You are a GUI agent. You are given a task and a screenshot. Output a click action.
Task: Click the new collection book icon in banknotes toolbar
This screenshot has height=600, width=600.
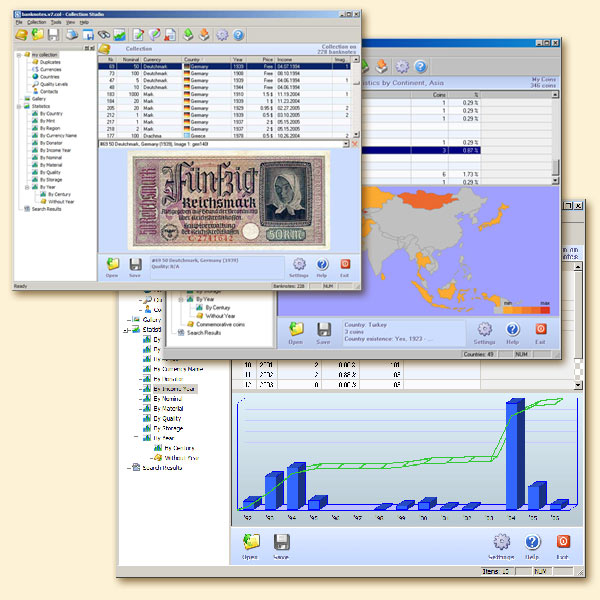tap(21, 35)
